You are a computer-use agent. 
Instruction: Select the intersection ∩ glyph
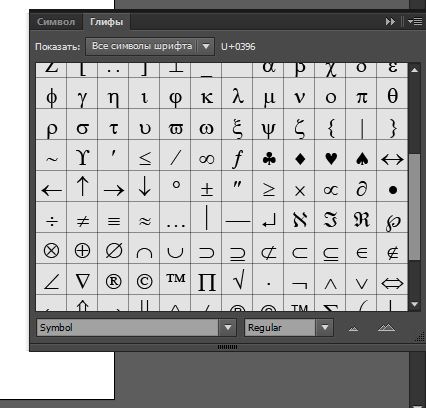(144, 249)
